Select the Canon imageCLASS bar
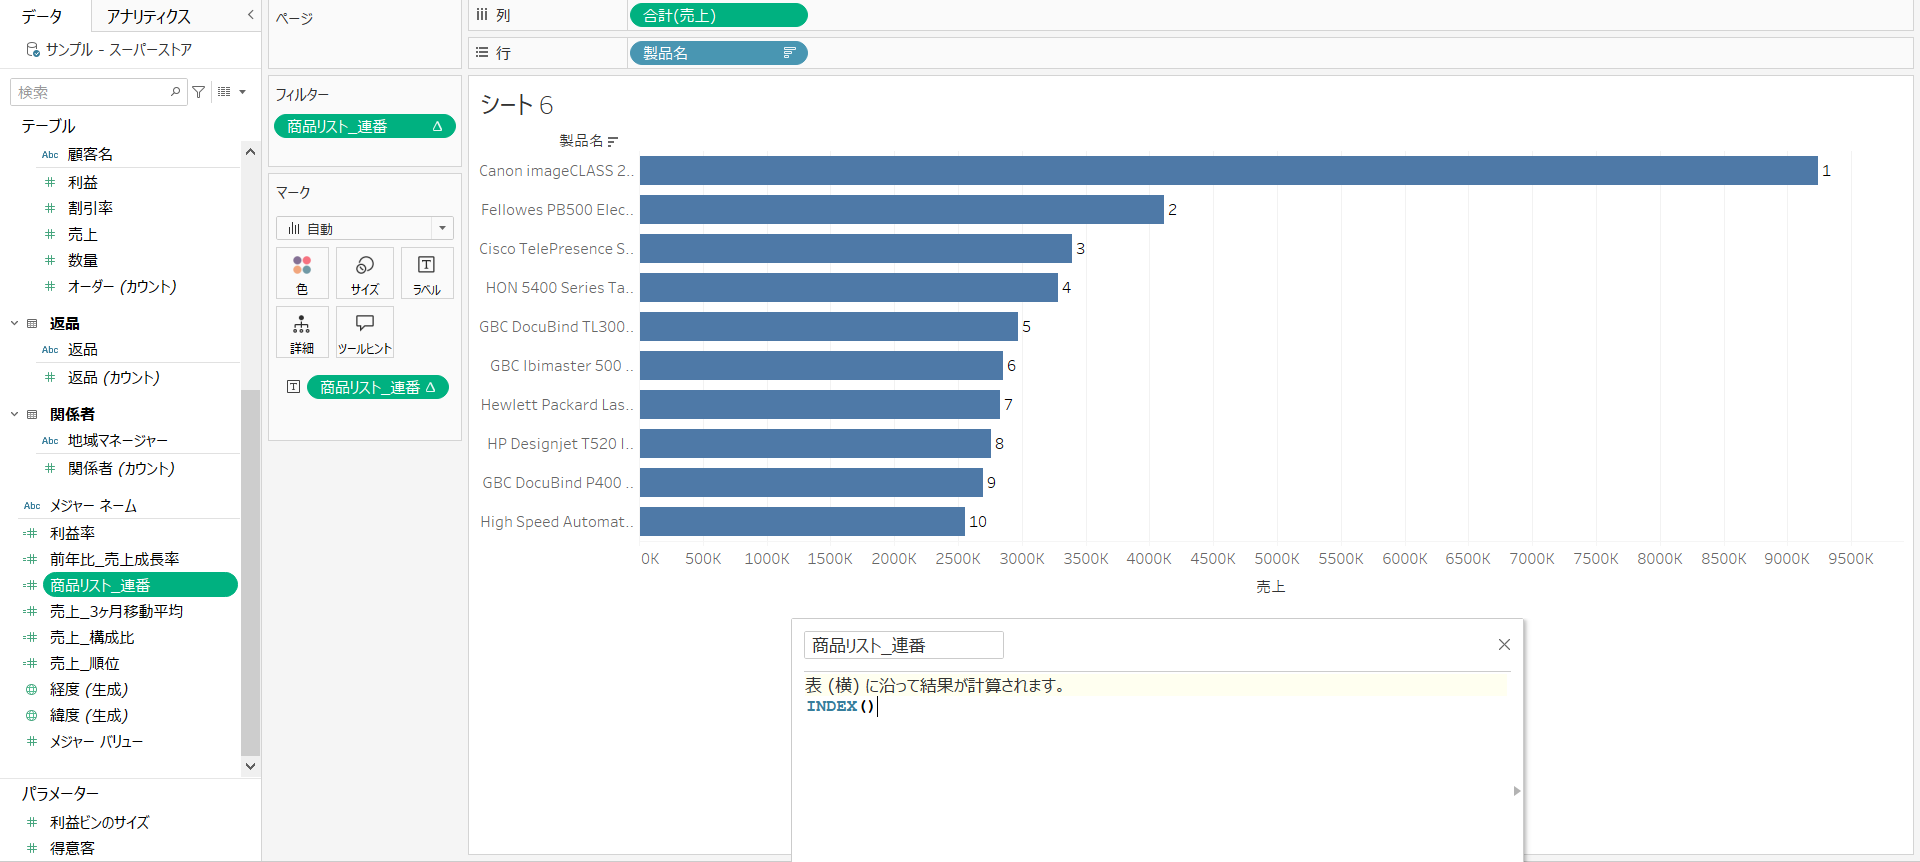The image size is (1920, 862). click(1228, 170)
